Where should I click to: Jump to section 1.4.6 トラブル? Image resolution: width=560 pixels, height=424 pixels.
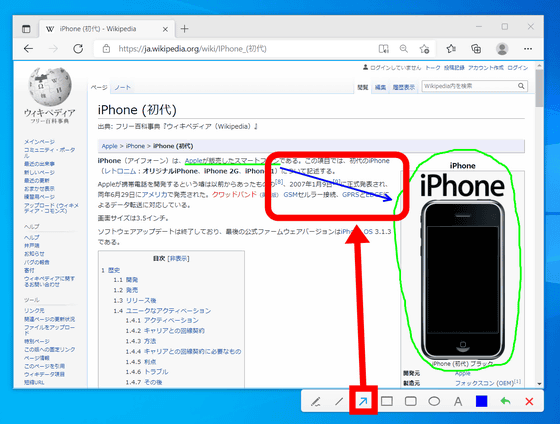point(156,372)
